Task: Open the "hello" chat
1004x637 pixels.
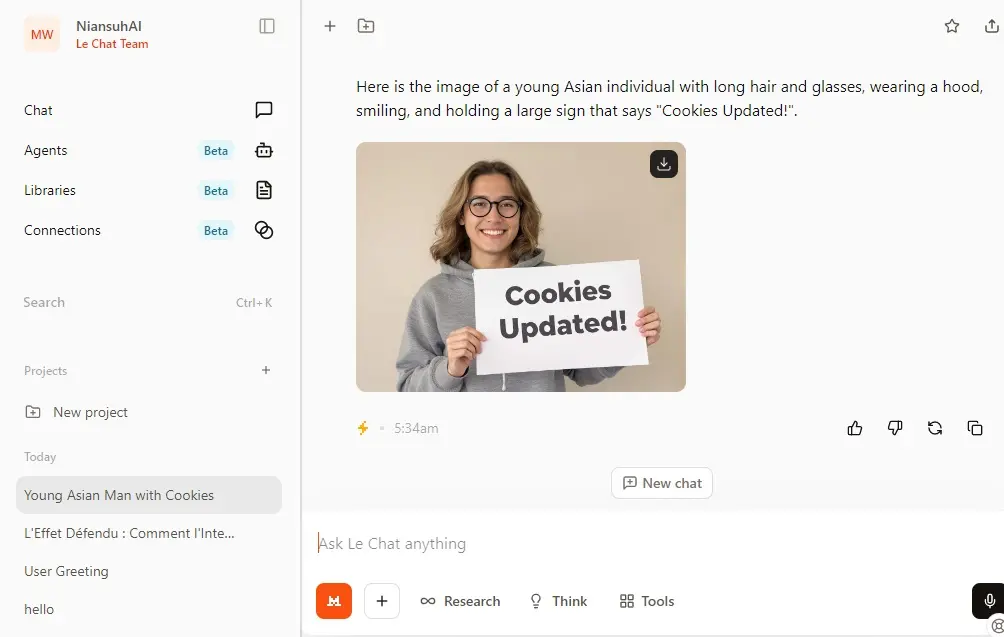Action: point(149,609)
